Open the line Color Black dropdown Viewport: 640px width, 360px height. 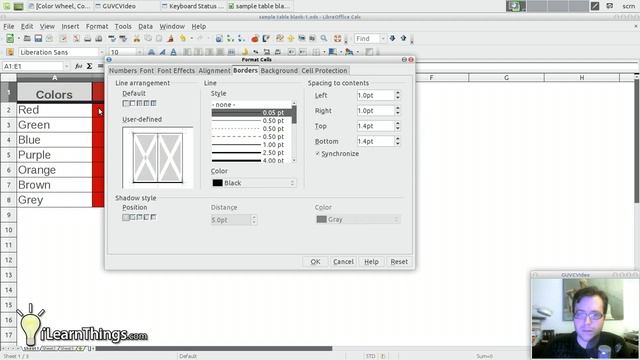coord(253,183)
